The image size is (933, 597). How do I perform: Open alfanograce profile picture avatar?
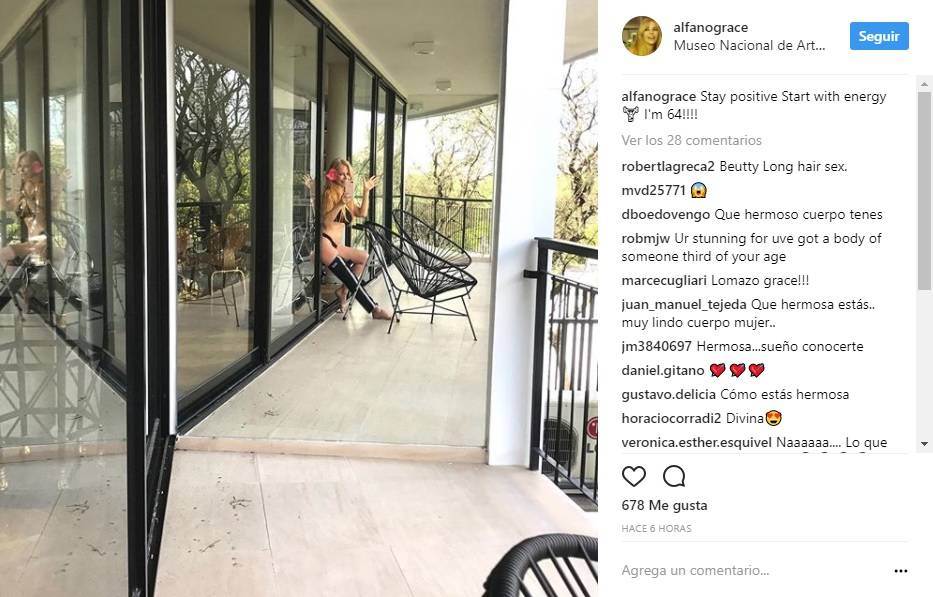point(641,36)
